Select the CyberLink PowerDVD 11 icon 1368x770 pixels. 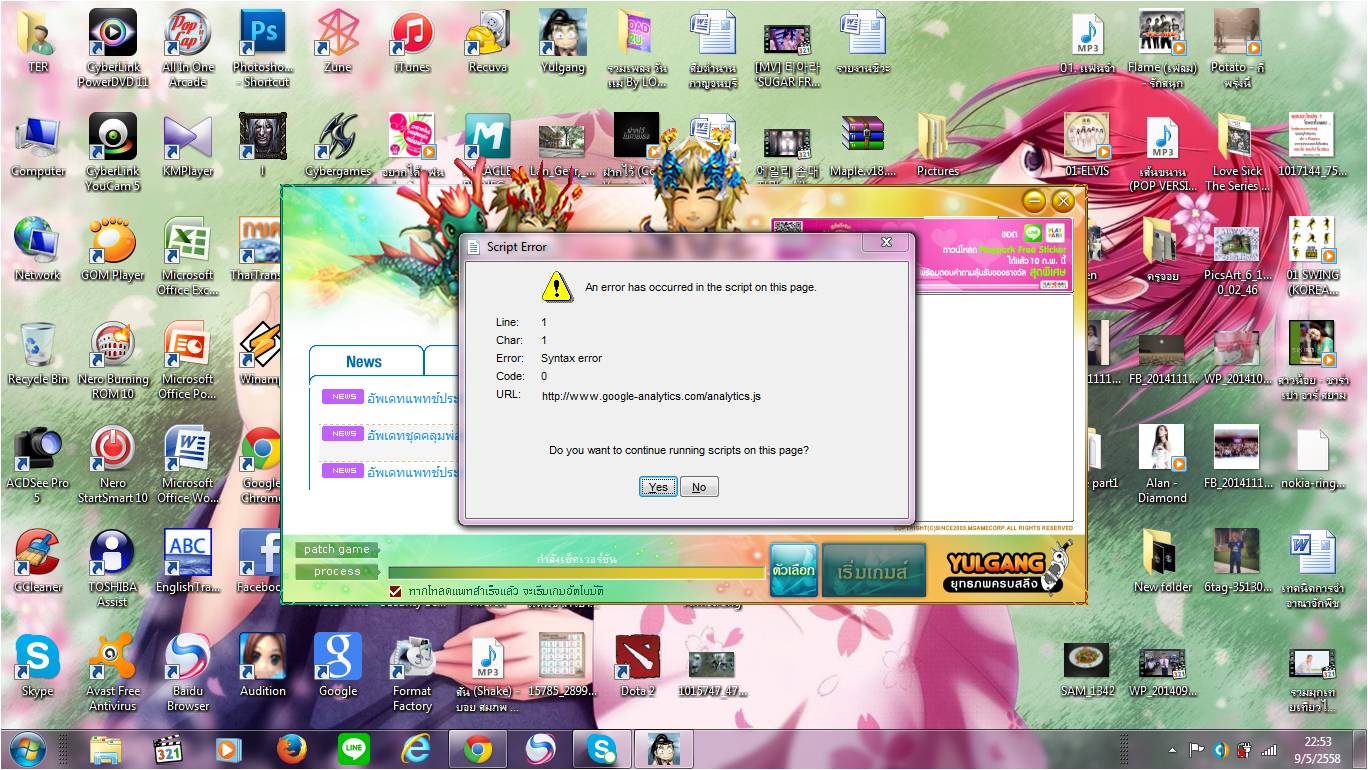[x=113, y=48]
